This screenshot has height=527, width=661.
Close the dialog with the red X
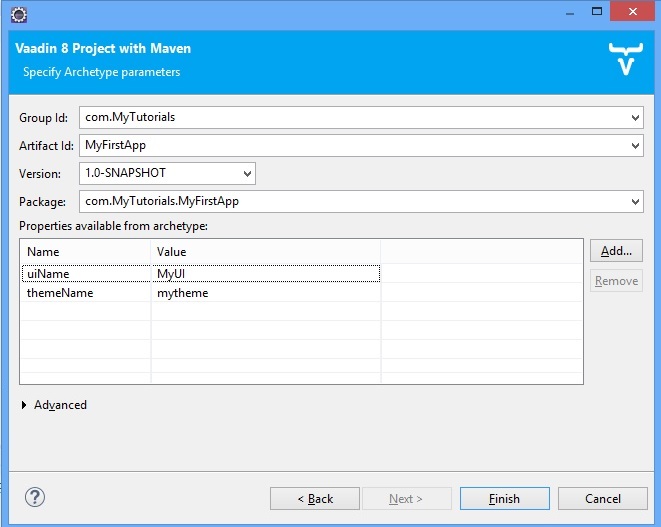[x=632, y=11]
